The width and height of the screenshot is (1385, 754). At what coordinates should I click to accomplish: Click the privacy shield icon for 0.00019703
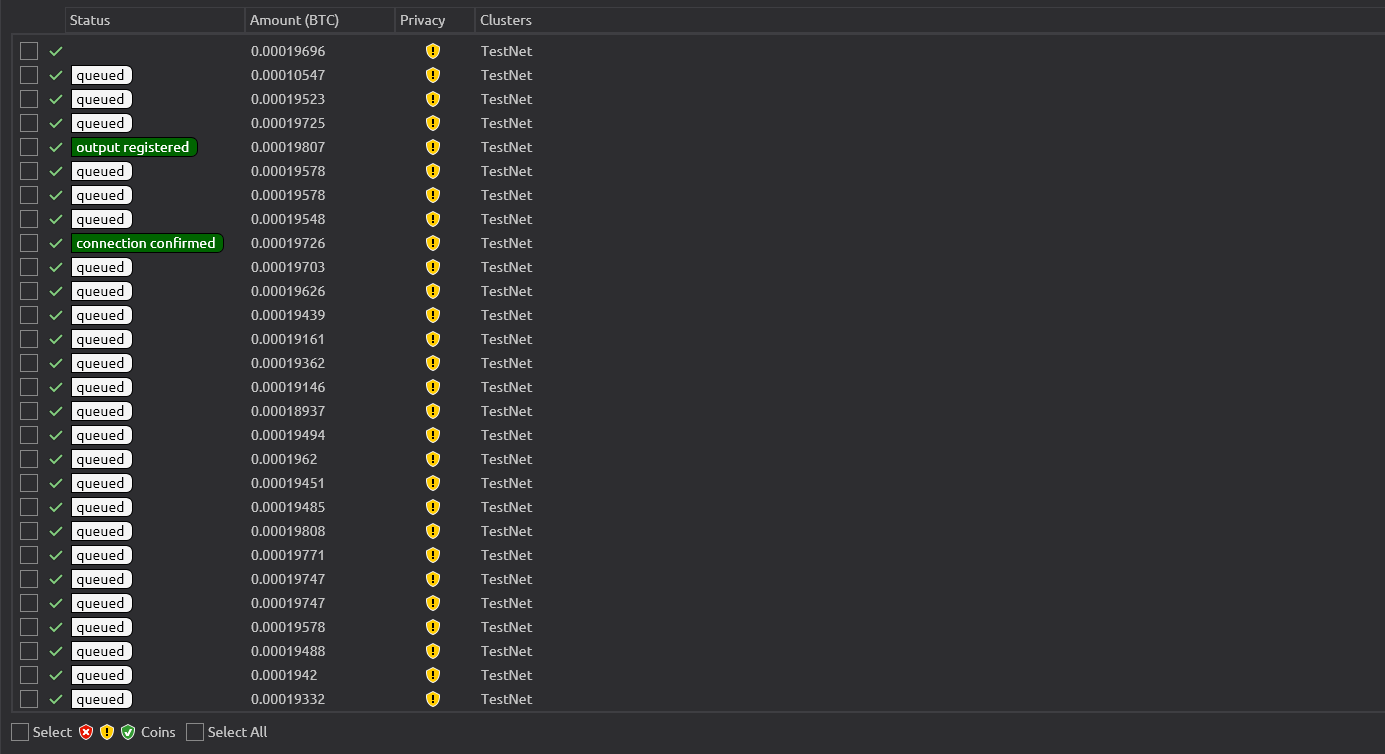tap(433, 267)
